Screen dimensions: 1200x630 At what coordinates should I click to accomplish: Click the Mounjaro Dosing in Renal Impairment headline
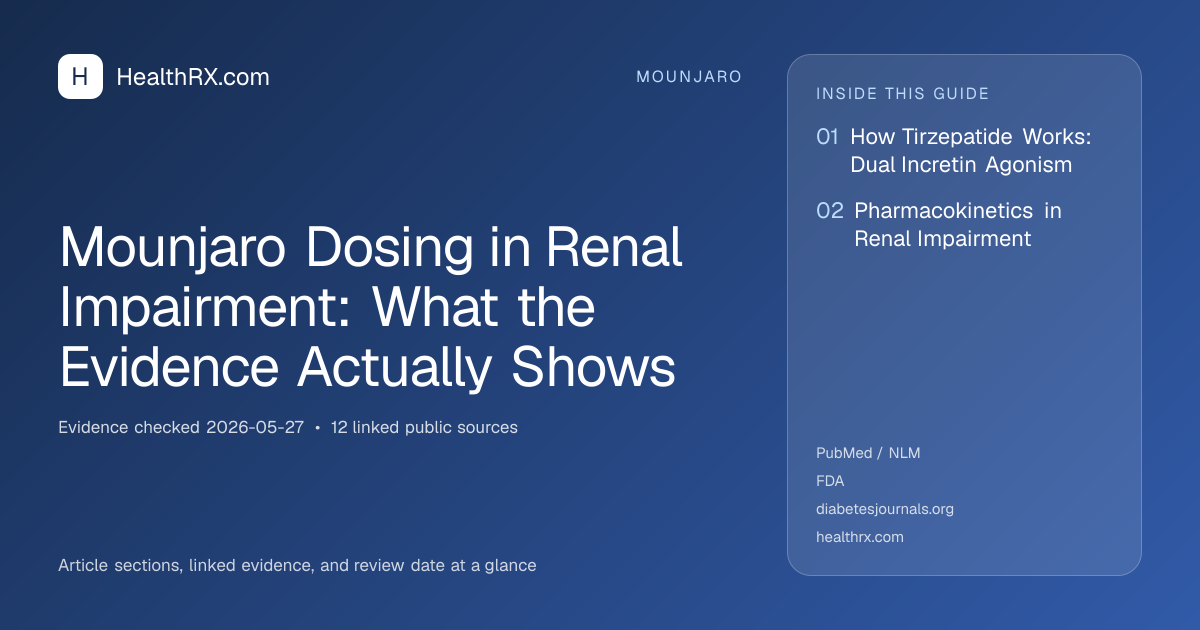[371, 309]
